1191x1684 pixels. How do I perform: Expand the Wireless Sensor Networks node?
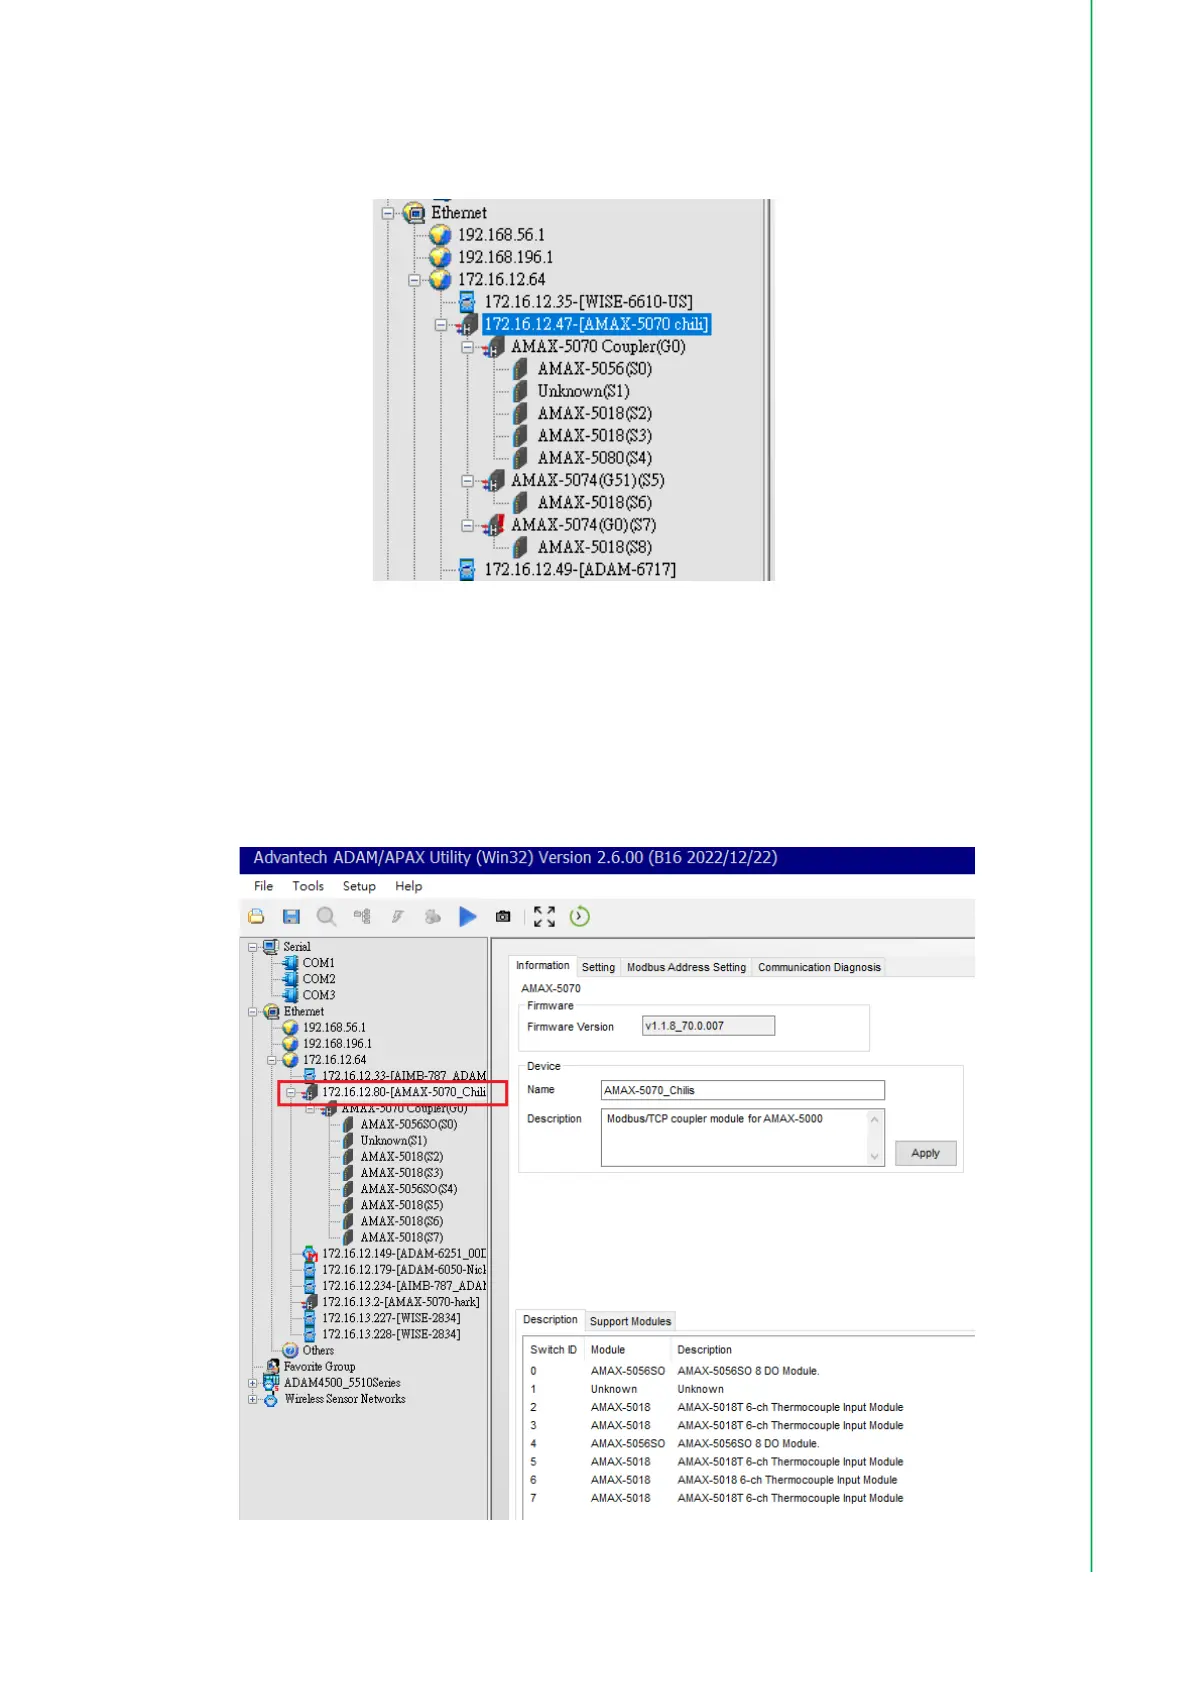click(253, 1400)
